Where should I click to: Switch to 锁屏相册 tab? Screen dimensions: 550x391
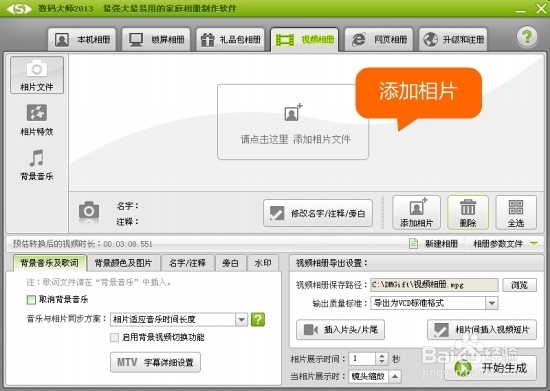click(x=156, y=40)
